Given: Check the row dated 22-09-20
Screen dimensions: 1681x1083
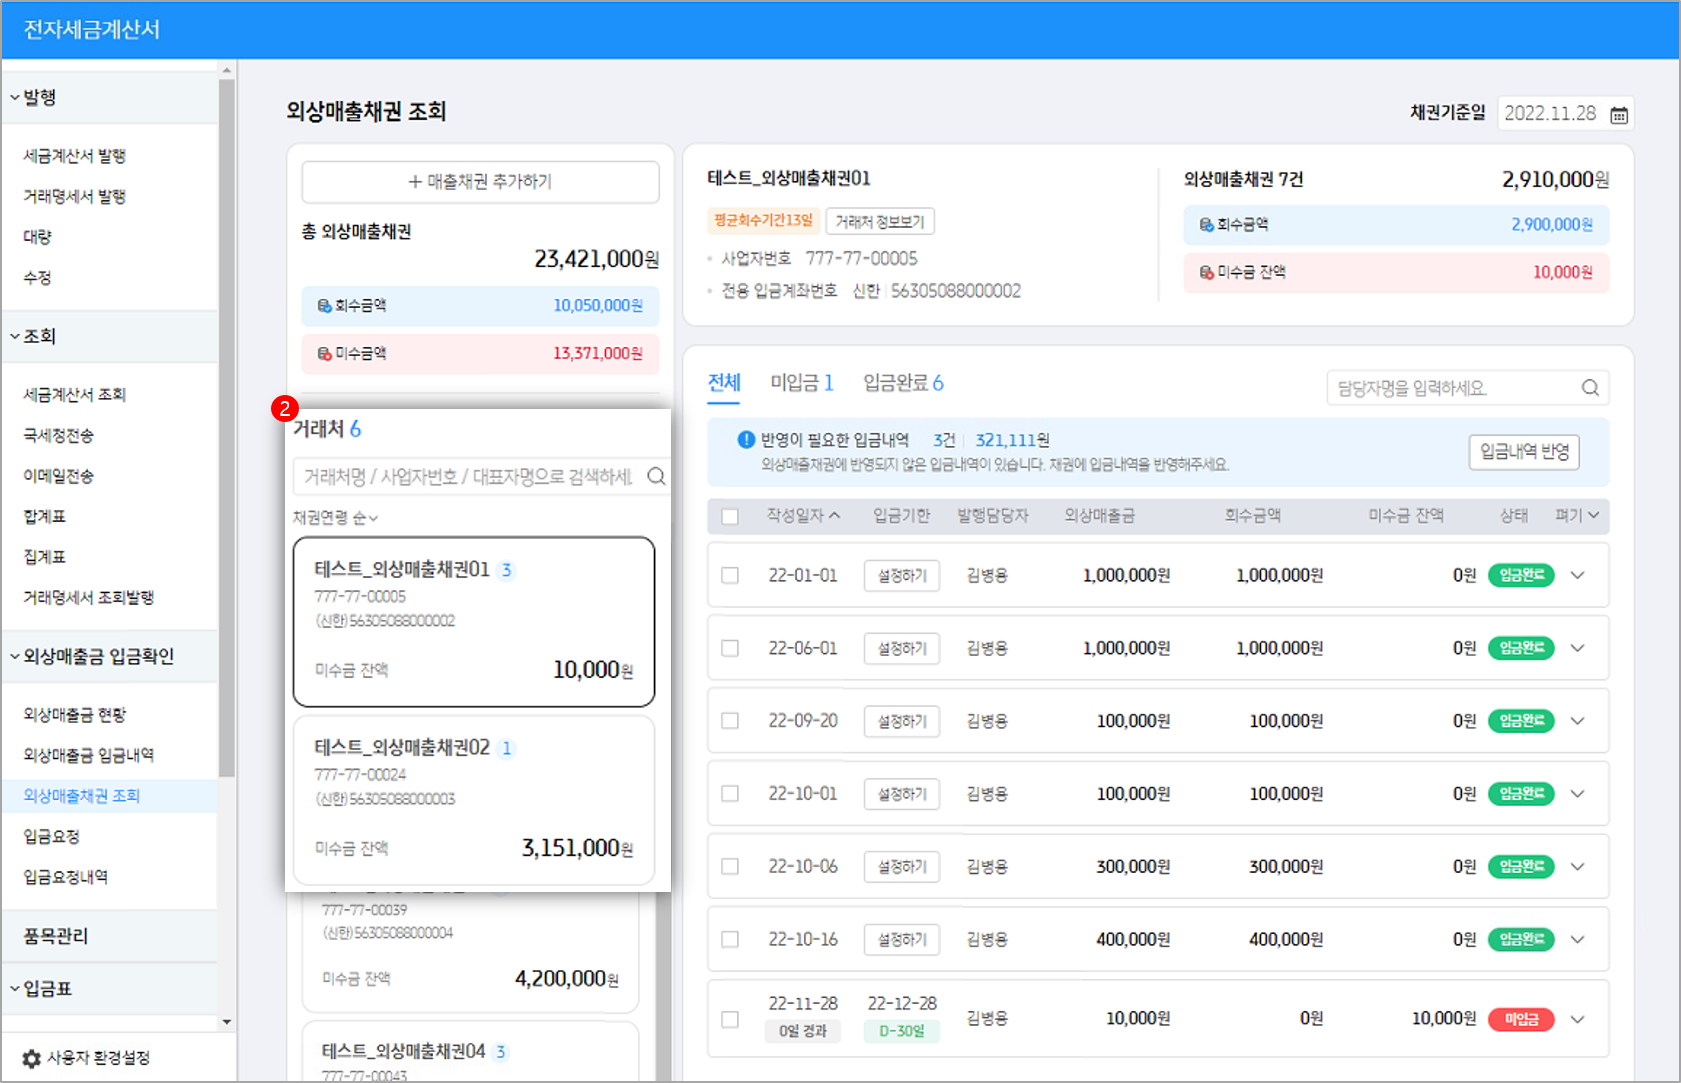Looking at the screenshot, I should pos(730,721).
